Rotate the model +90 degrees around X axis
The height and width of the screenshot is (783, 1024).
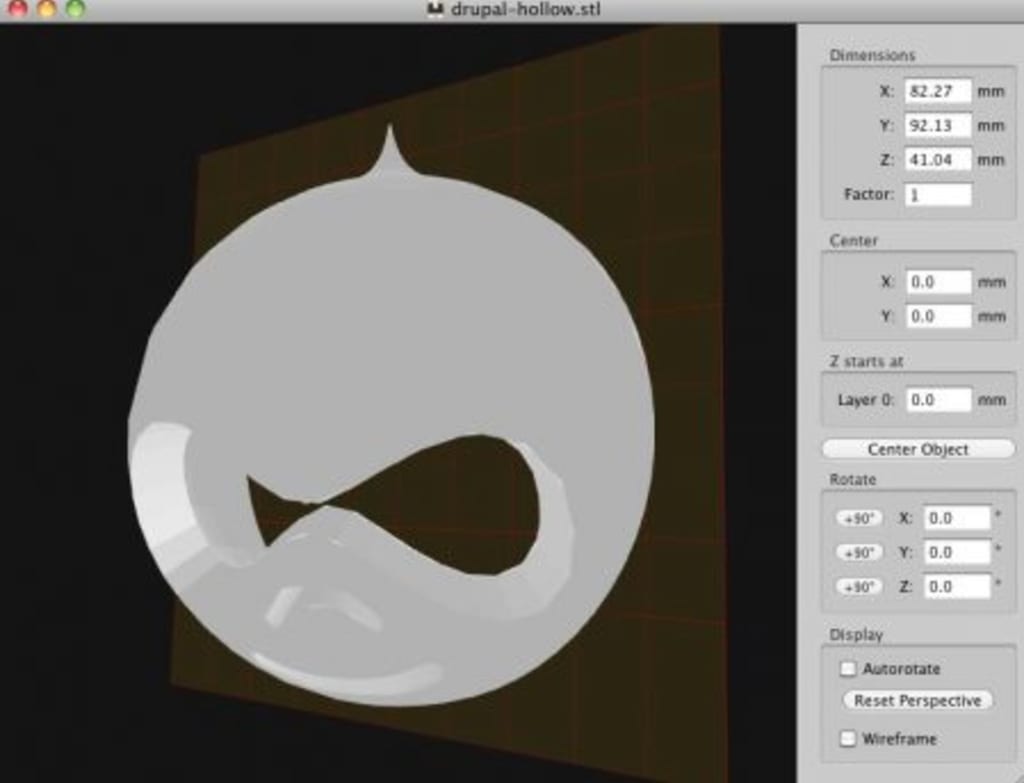point(860,517)
